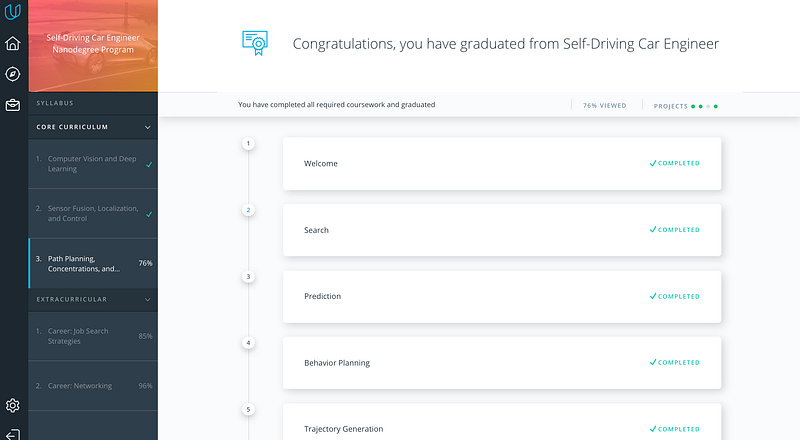This screenshot has height=440, width=800.
Task: Collapse the Extracurricular section chevron
Action: click(x=148, y=299)
